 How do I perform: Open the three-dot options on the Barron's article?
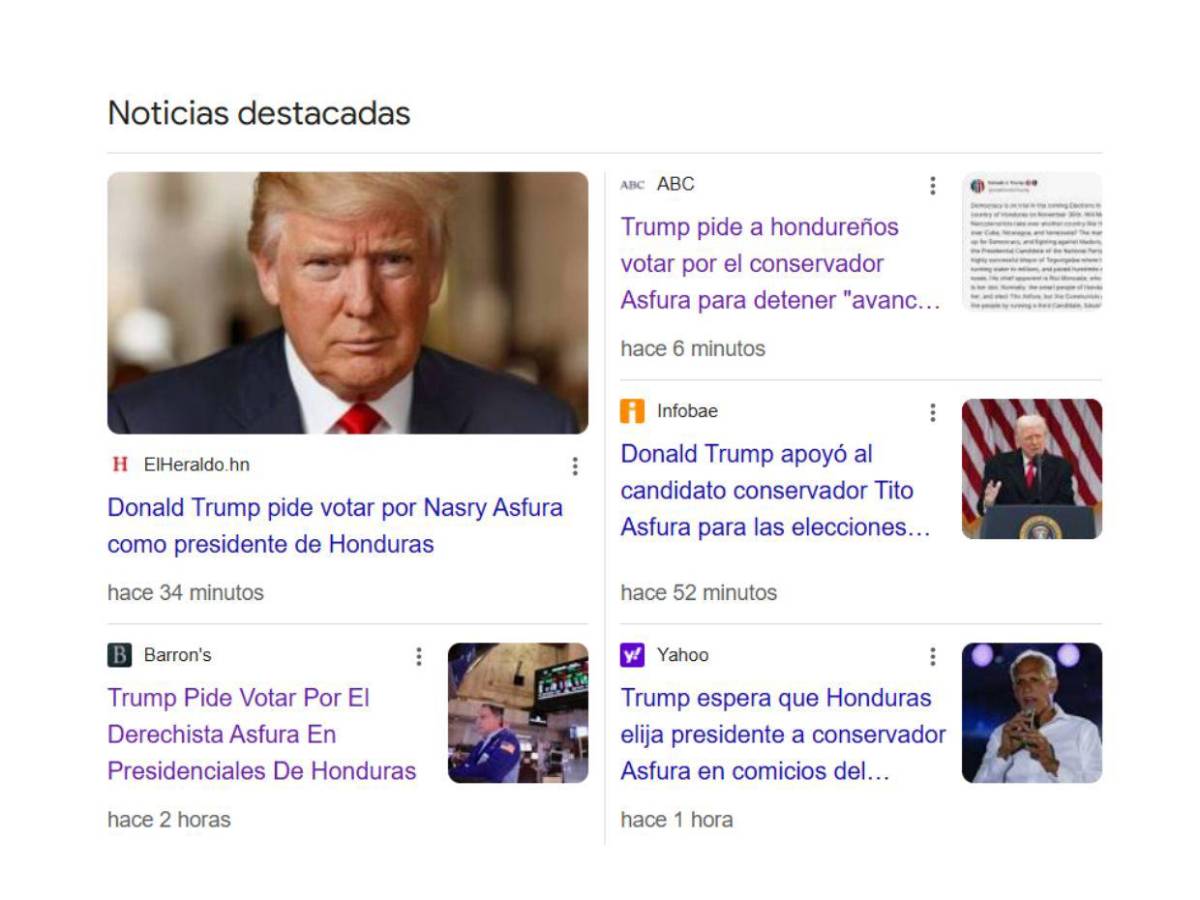pos(419,656)
